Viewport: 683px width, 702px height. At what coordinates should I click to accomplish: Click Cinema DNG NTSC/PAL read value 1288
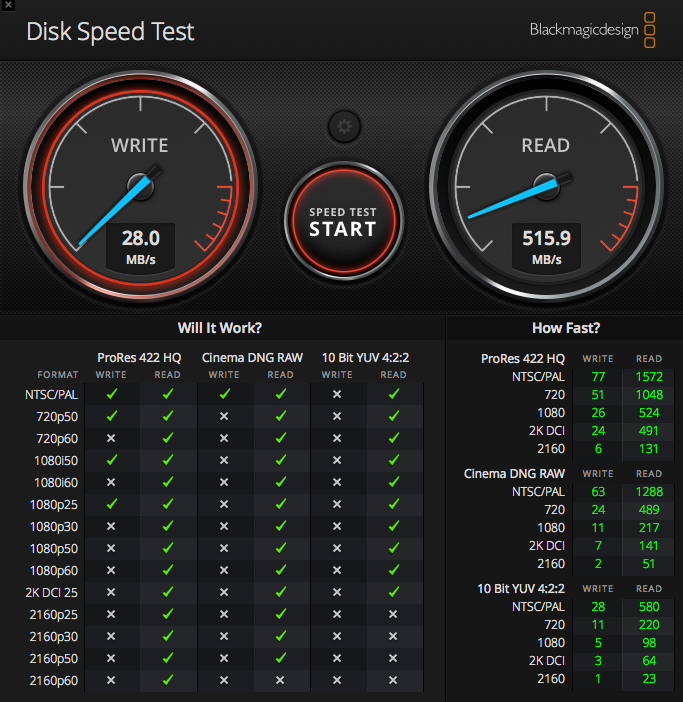pyautogui.click(x=649, y=492)
